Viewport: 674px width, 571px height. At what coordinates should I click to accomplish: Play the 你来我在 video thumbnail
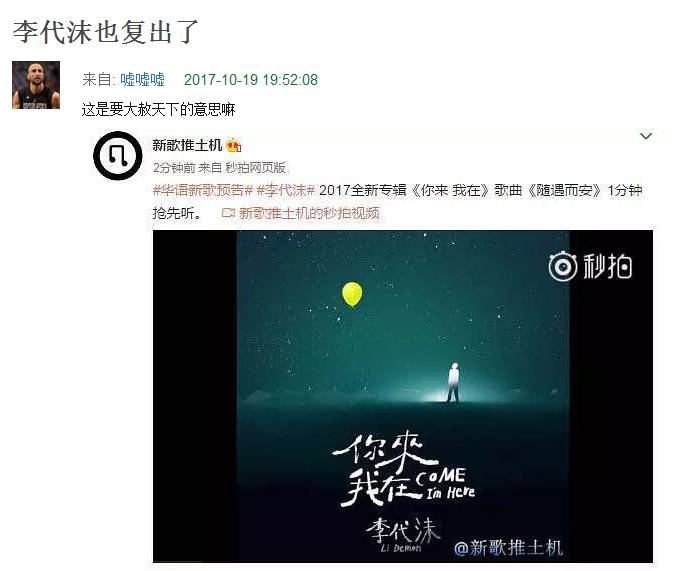click(x=403, y=396)
